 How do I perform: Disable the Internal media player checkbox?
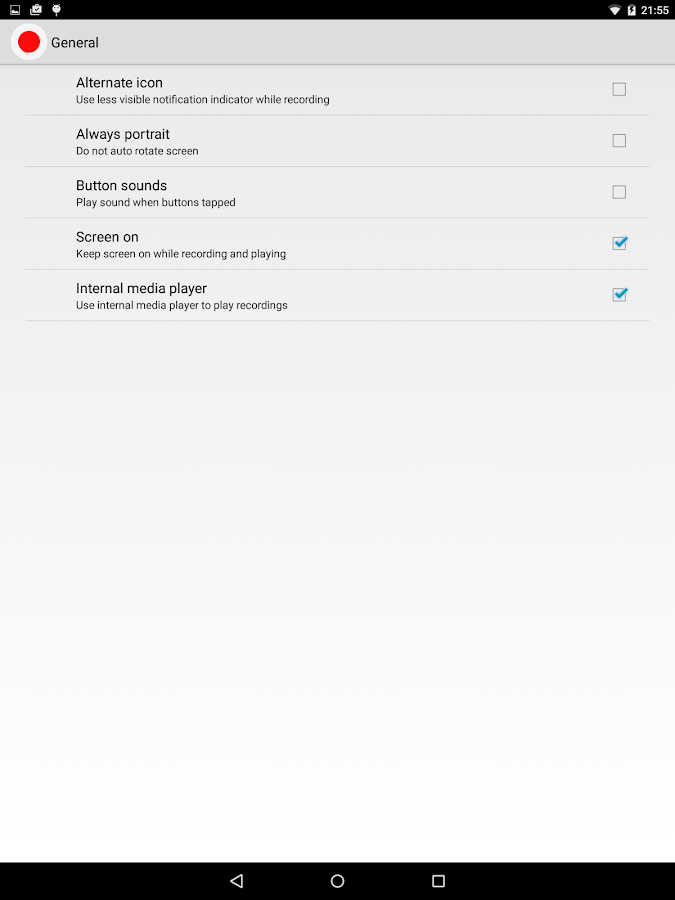[x=619, y=294]
